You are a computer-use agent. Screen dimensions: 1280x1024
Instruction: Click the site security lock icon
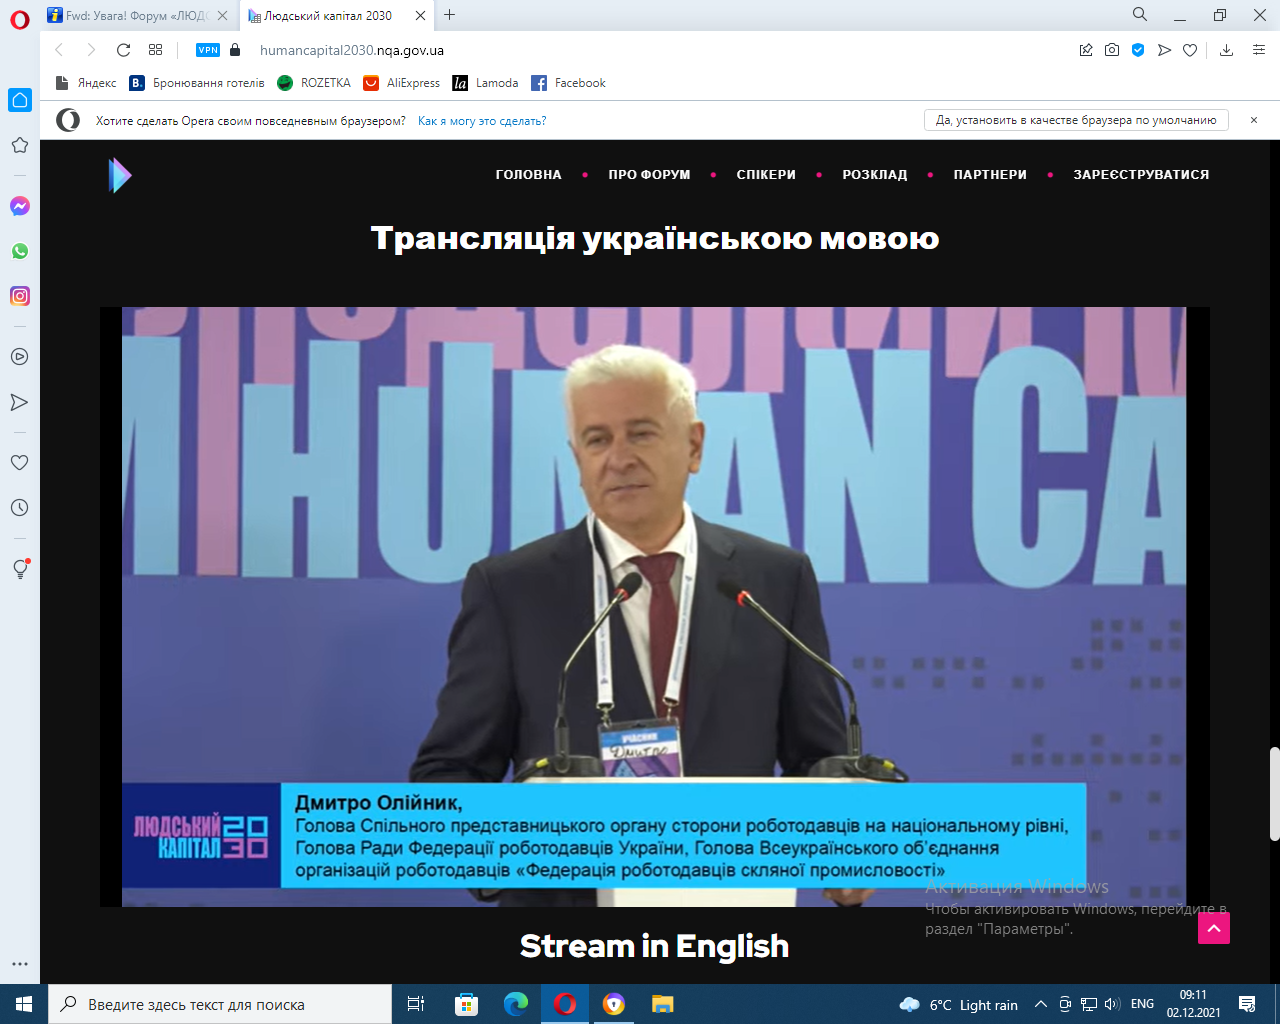click(235, 50)
